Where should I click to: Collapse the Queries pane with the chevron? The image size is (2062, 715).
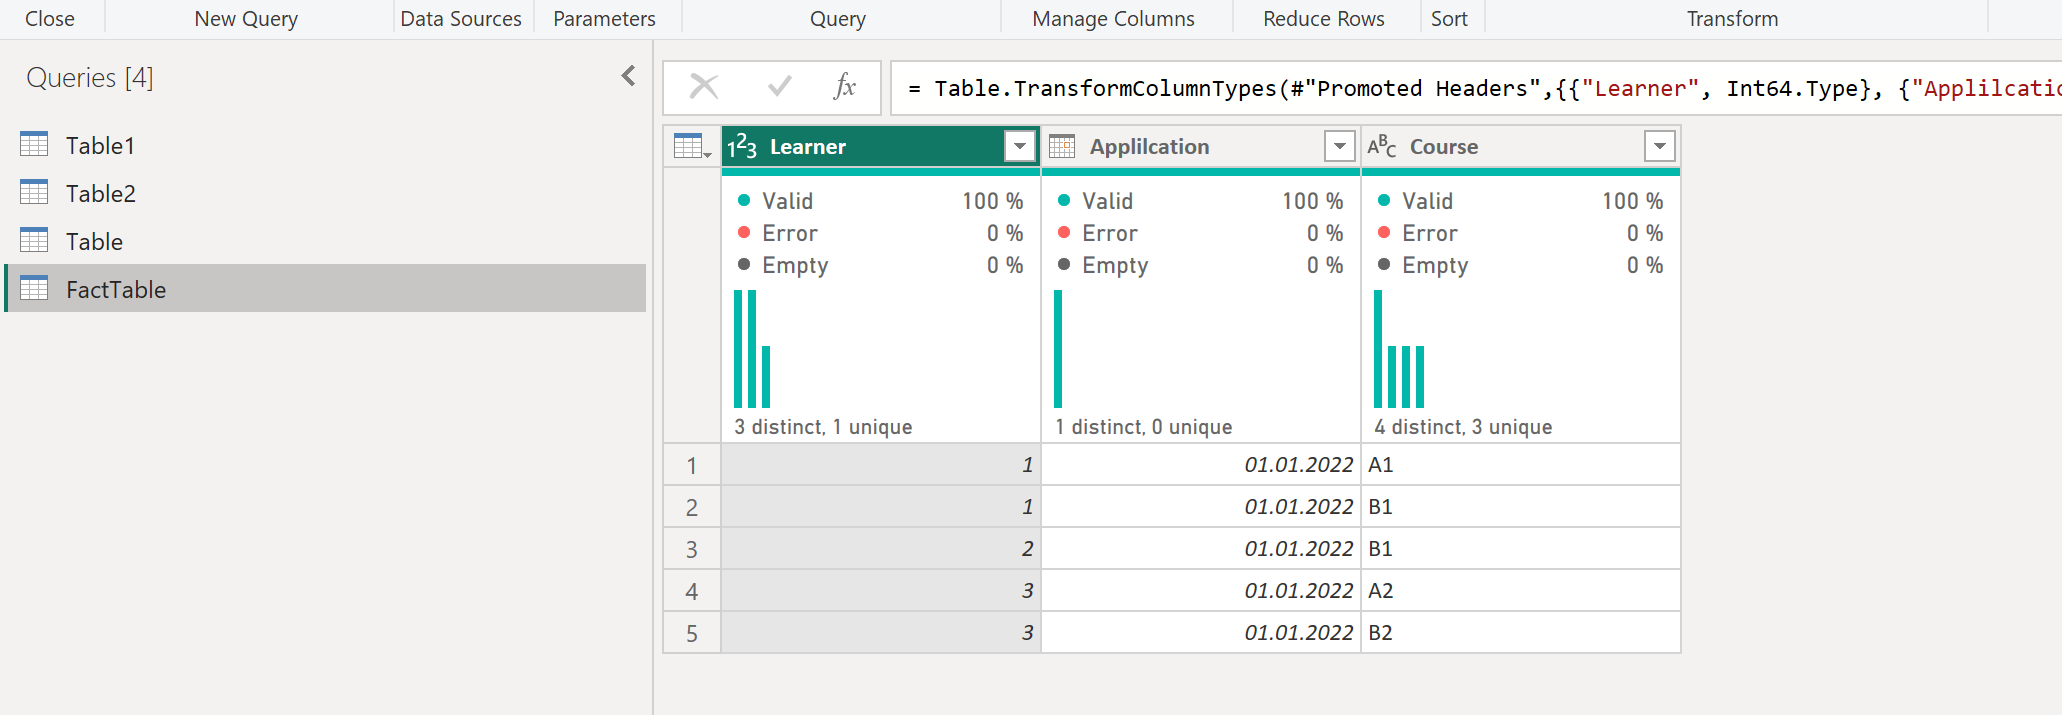click(x=628, y=76)
